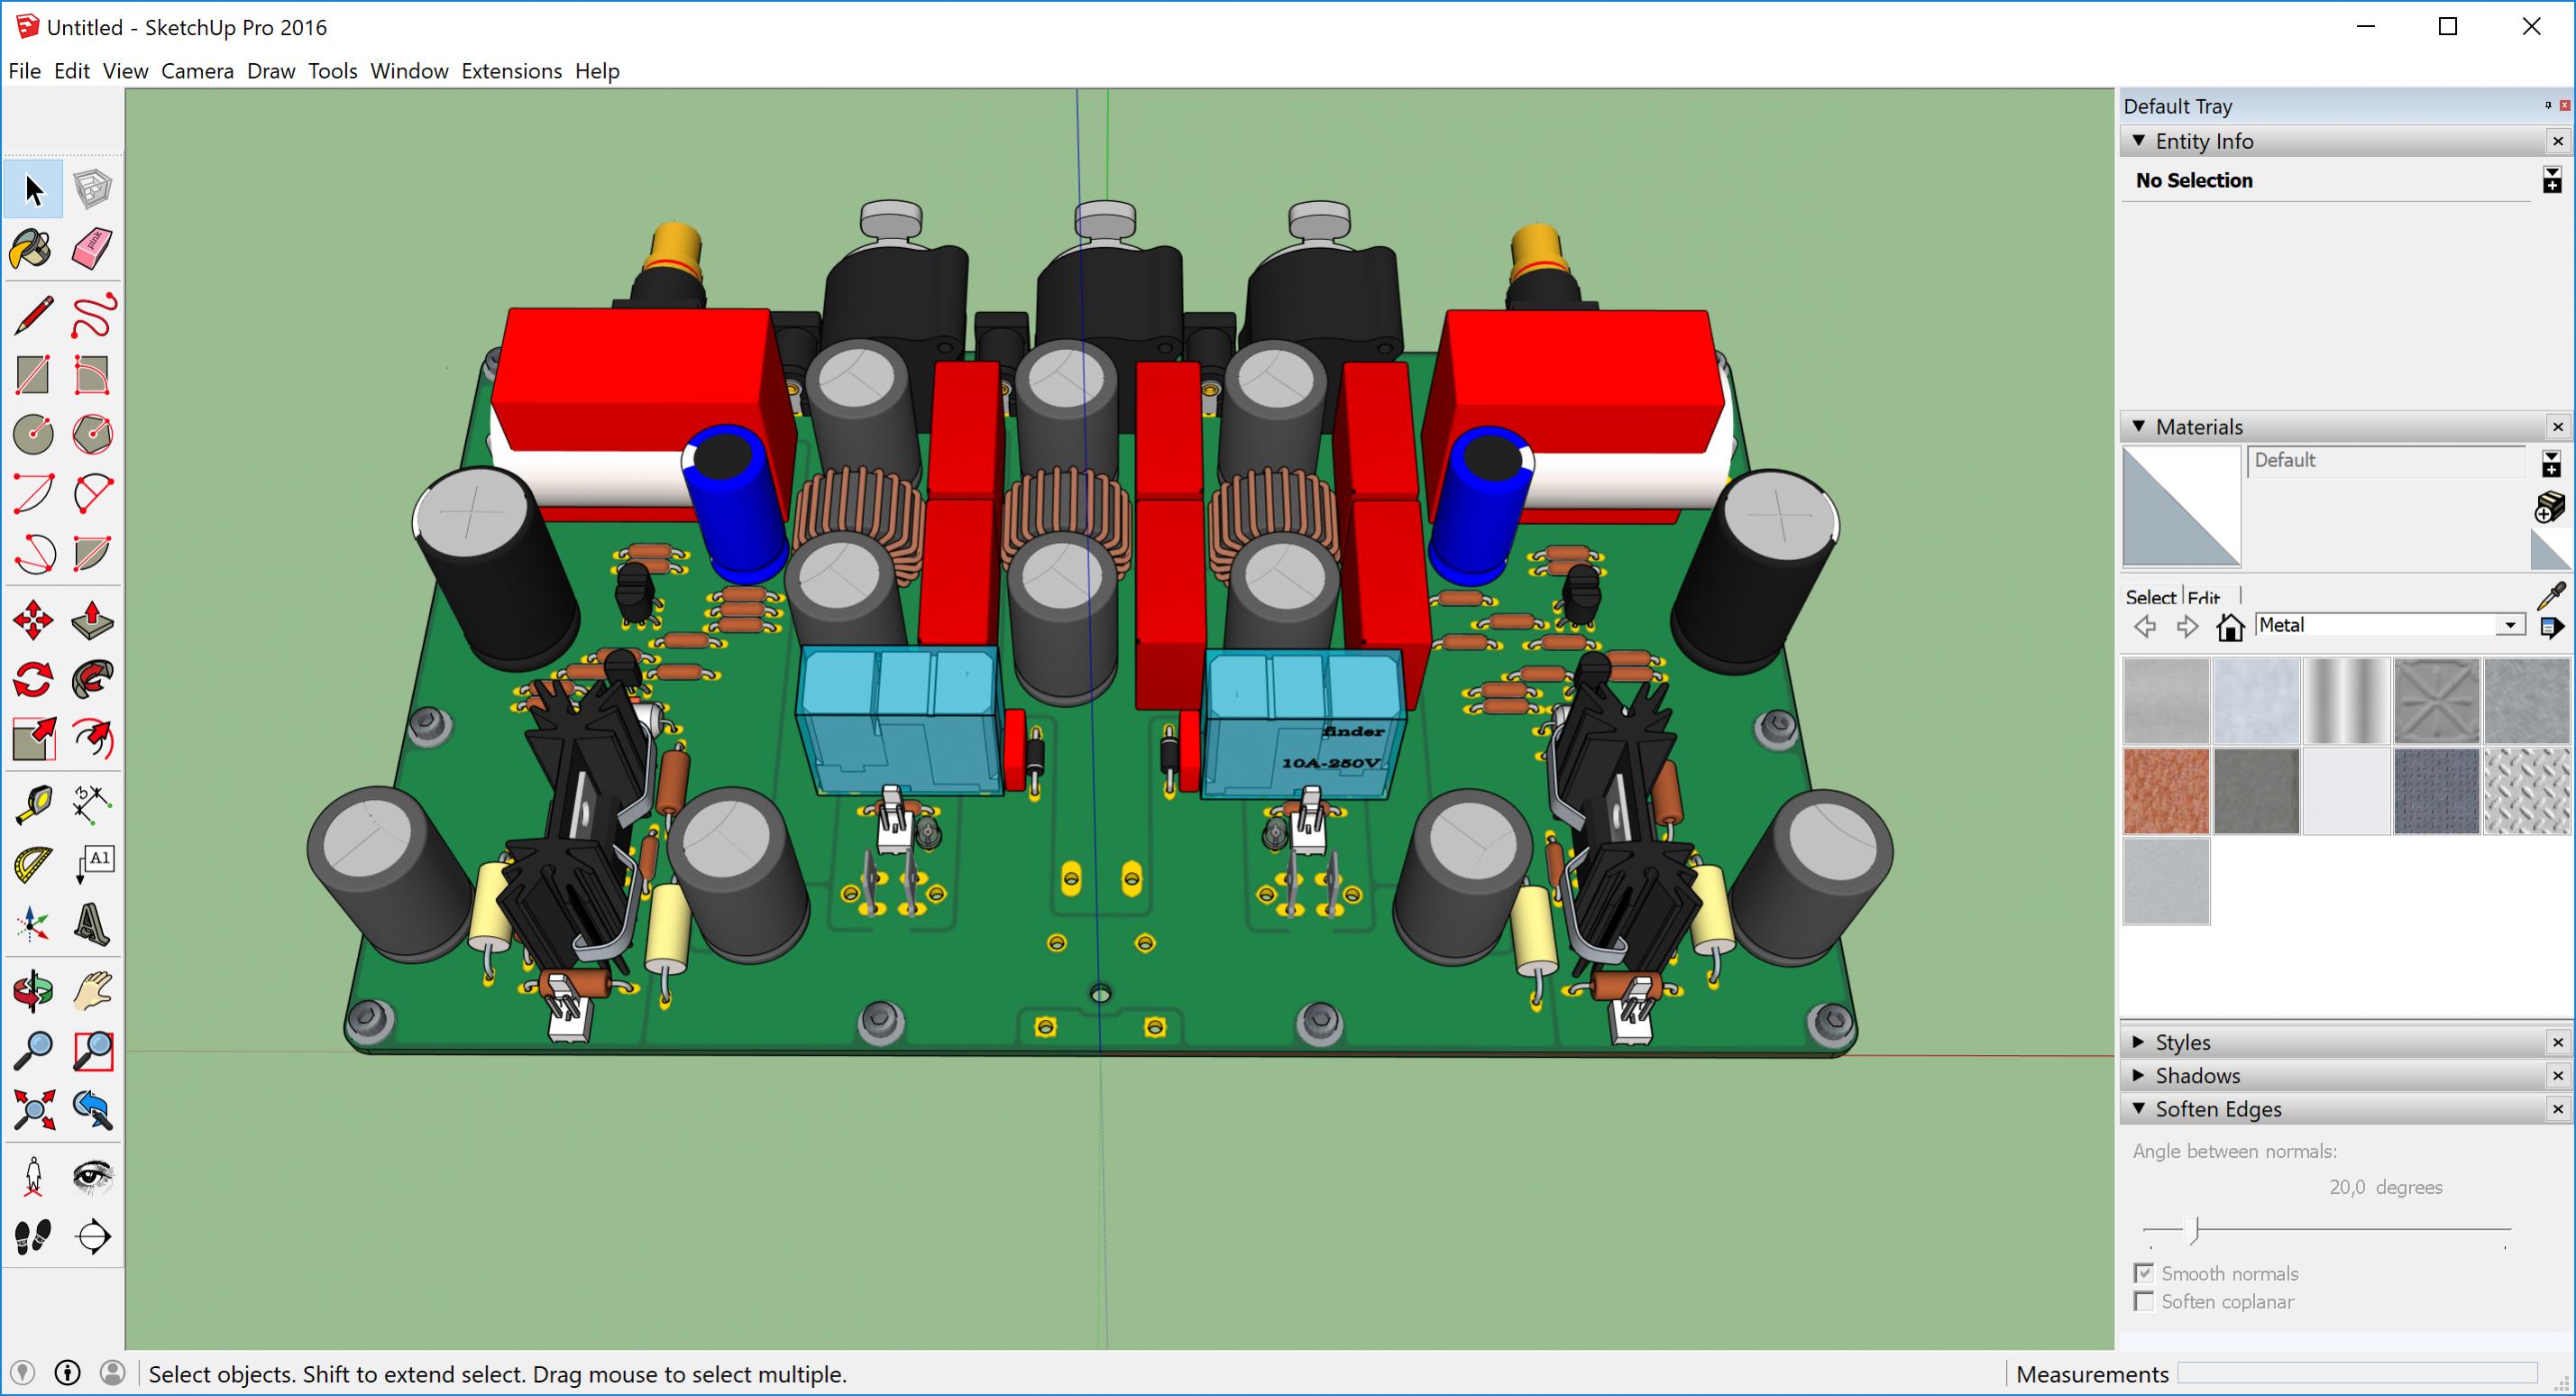Select the Eraser tool
2576x1396 pixels.
[x=93, y=248]
